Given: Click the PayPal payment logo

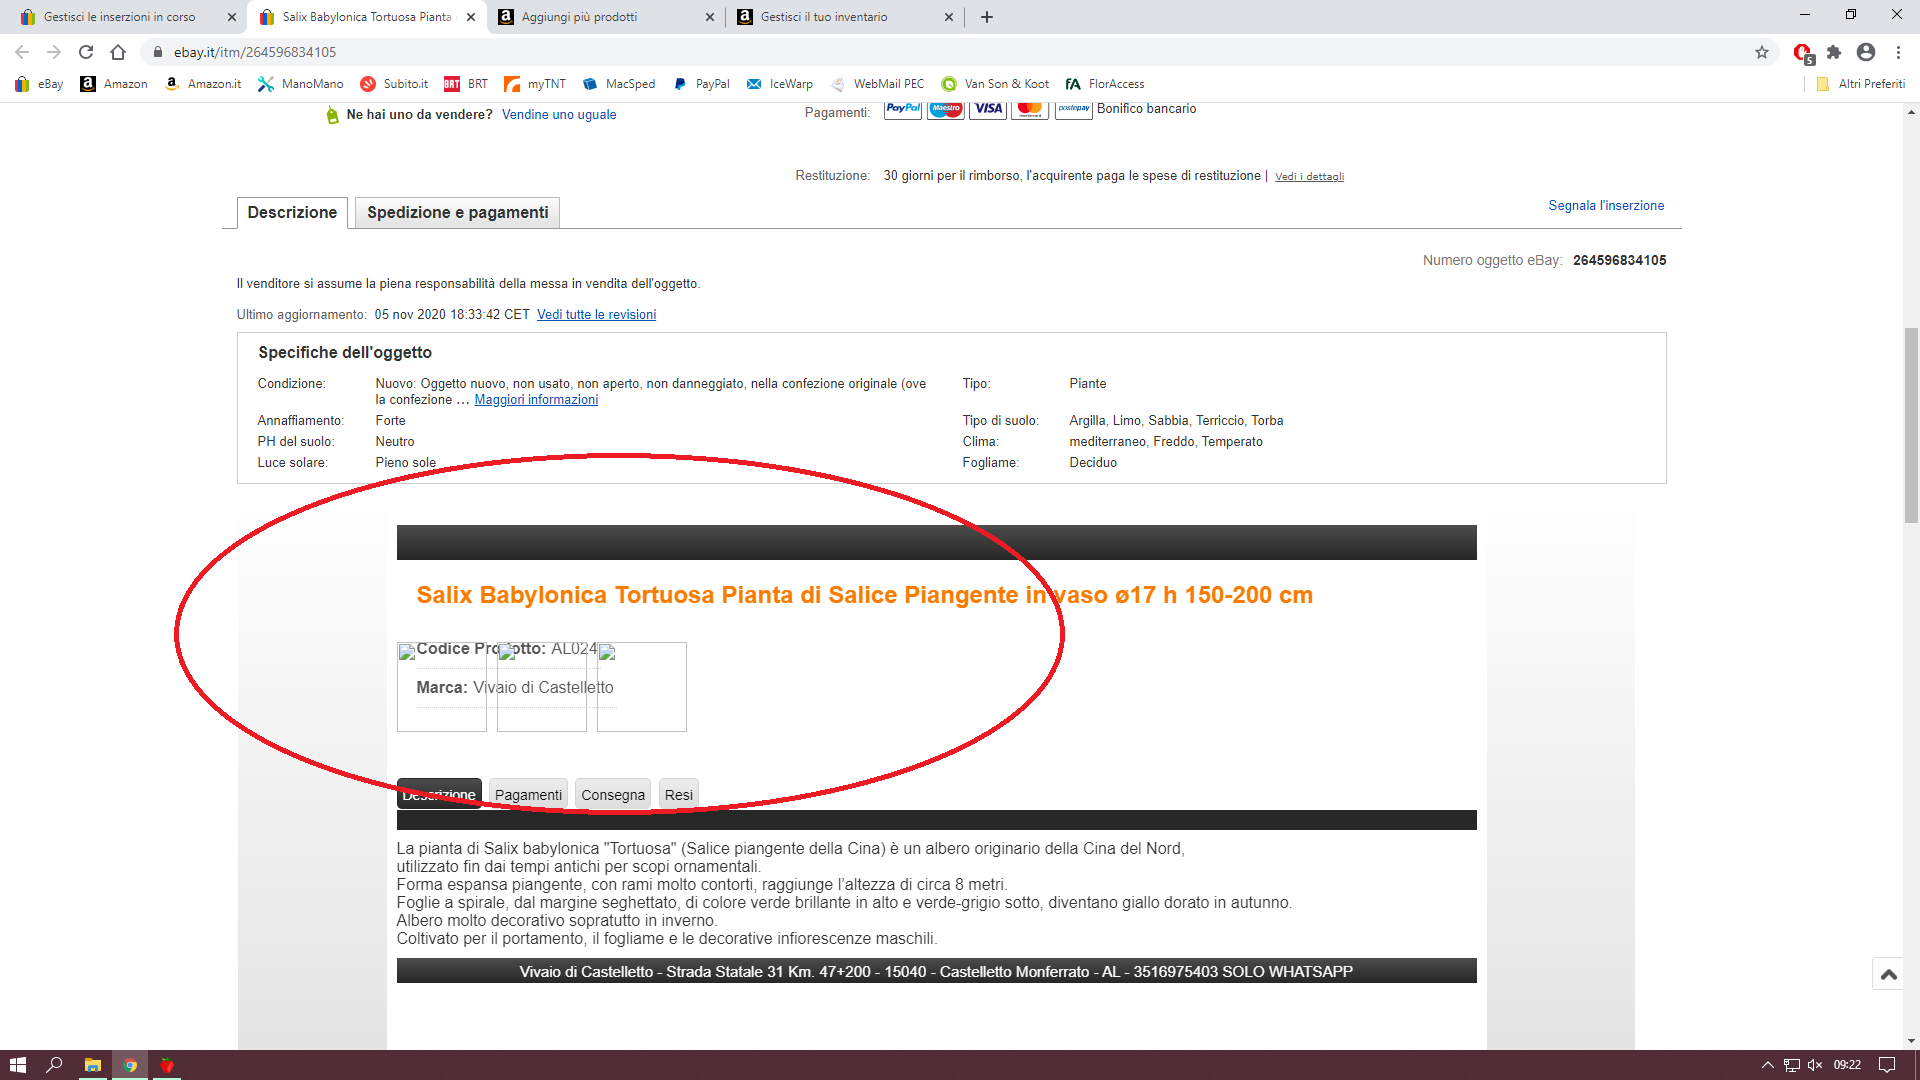Looking at the screenshot, I should [903, 109].
